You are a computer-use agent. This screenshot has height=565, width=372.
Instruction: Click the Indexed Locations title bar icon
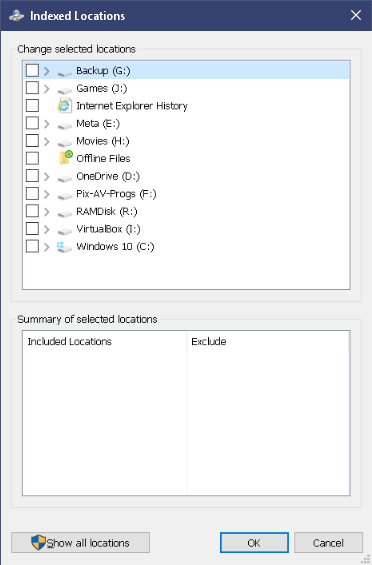click(17, 16)
